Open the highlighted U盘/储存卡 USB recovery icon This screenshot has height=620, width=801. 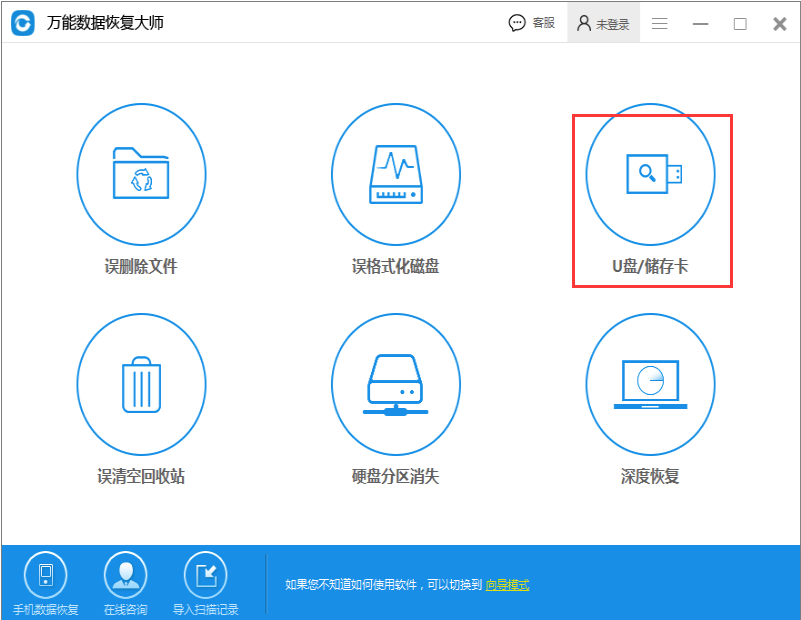tap(650, 174)
